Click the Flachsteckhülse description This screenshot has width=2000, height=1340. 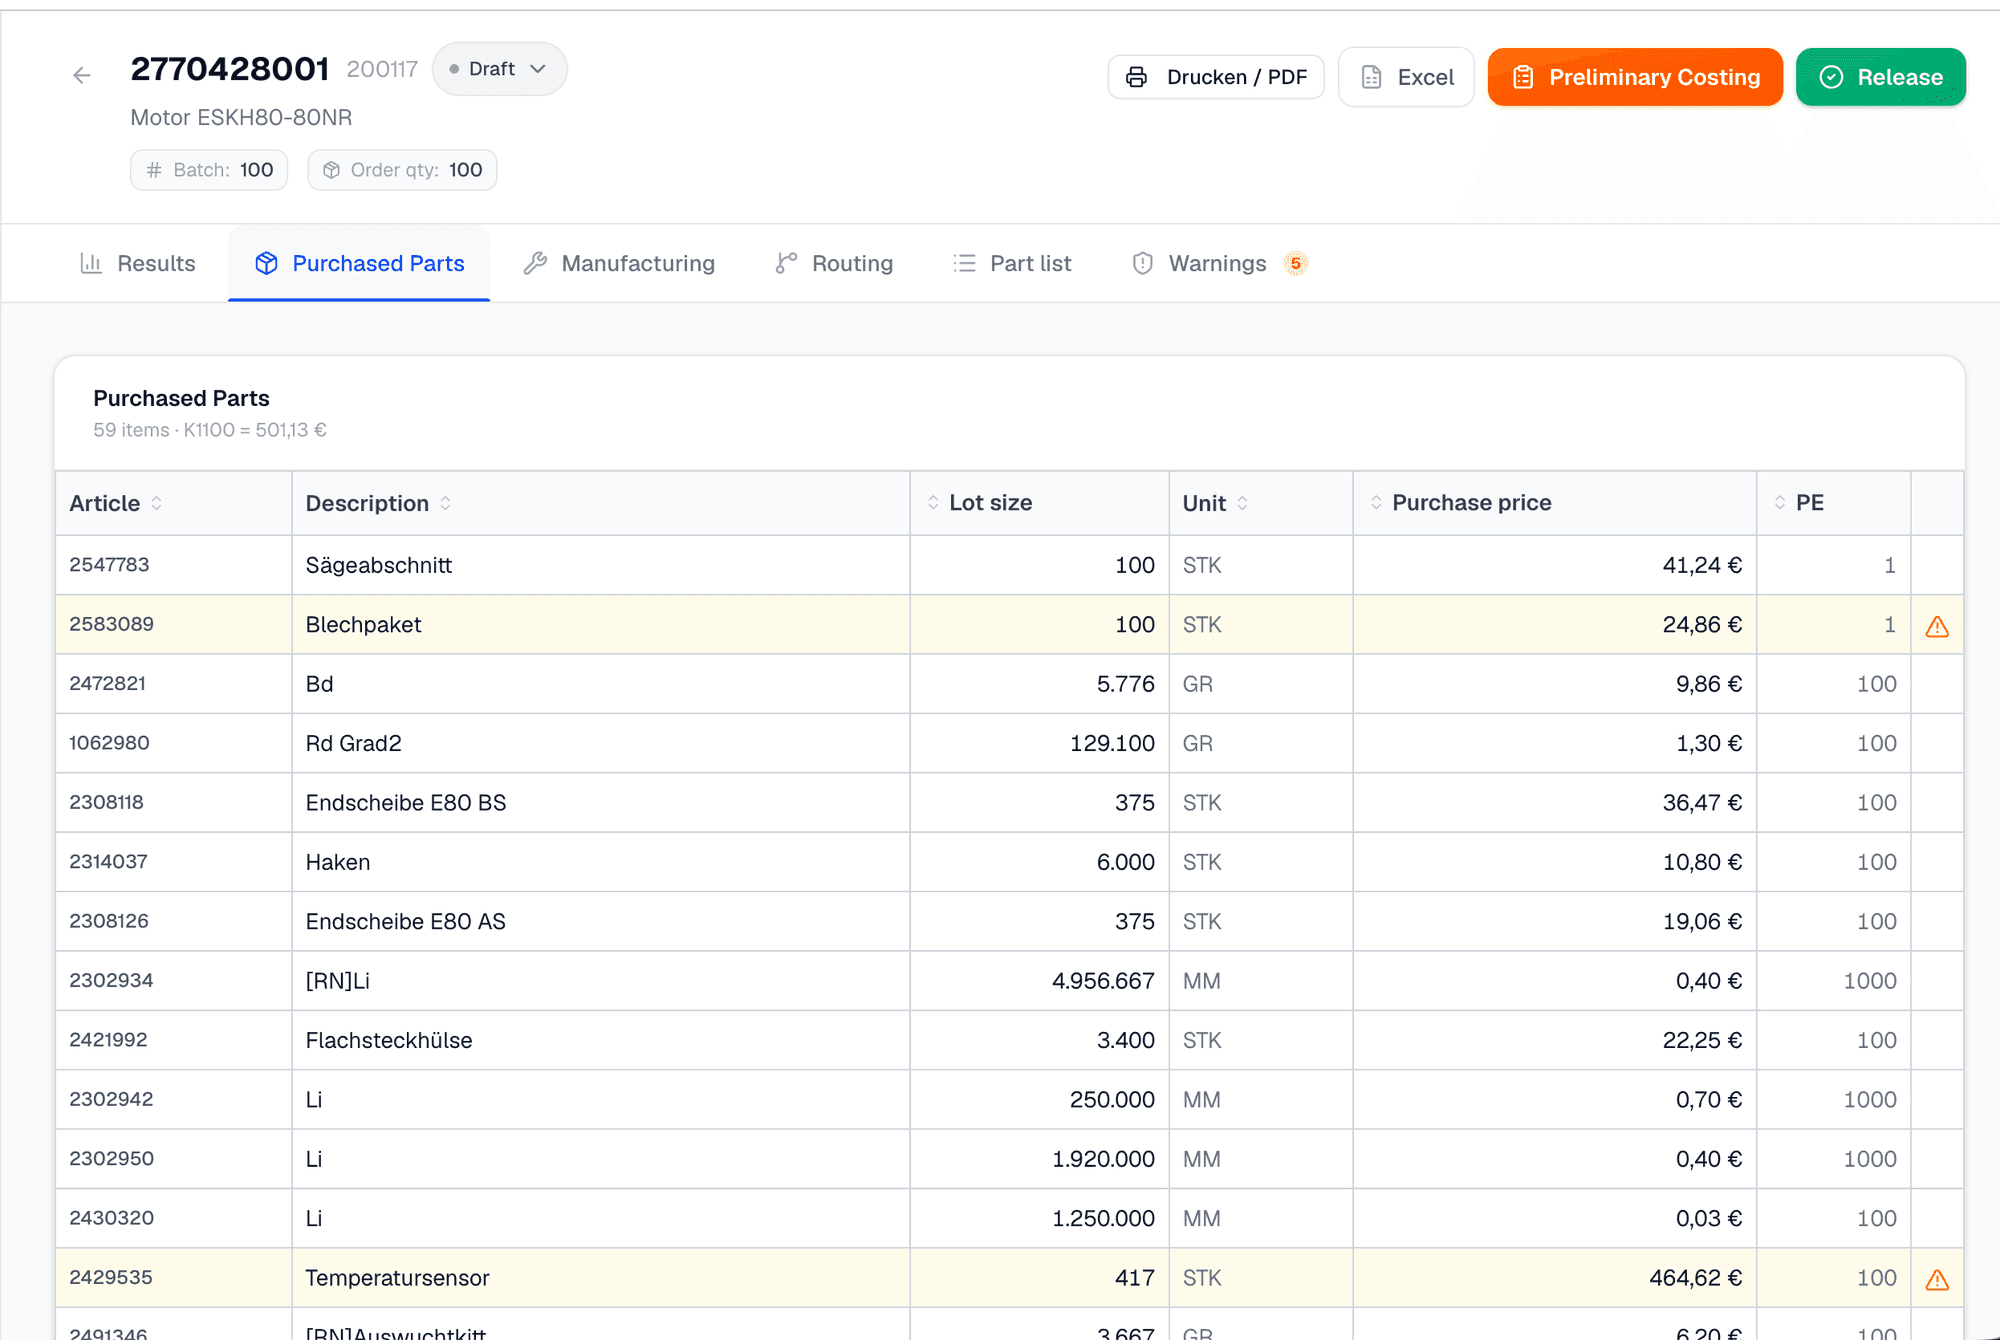389,1040
